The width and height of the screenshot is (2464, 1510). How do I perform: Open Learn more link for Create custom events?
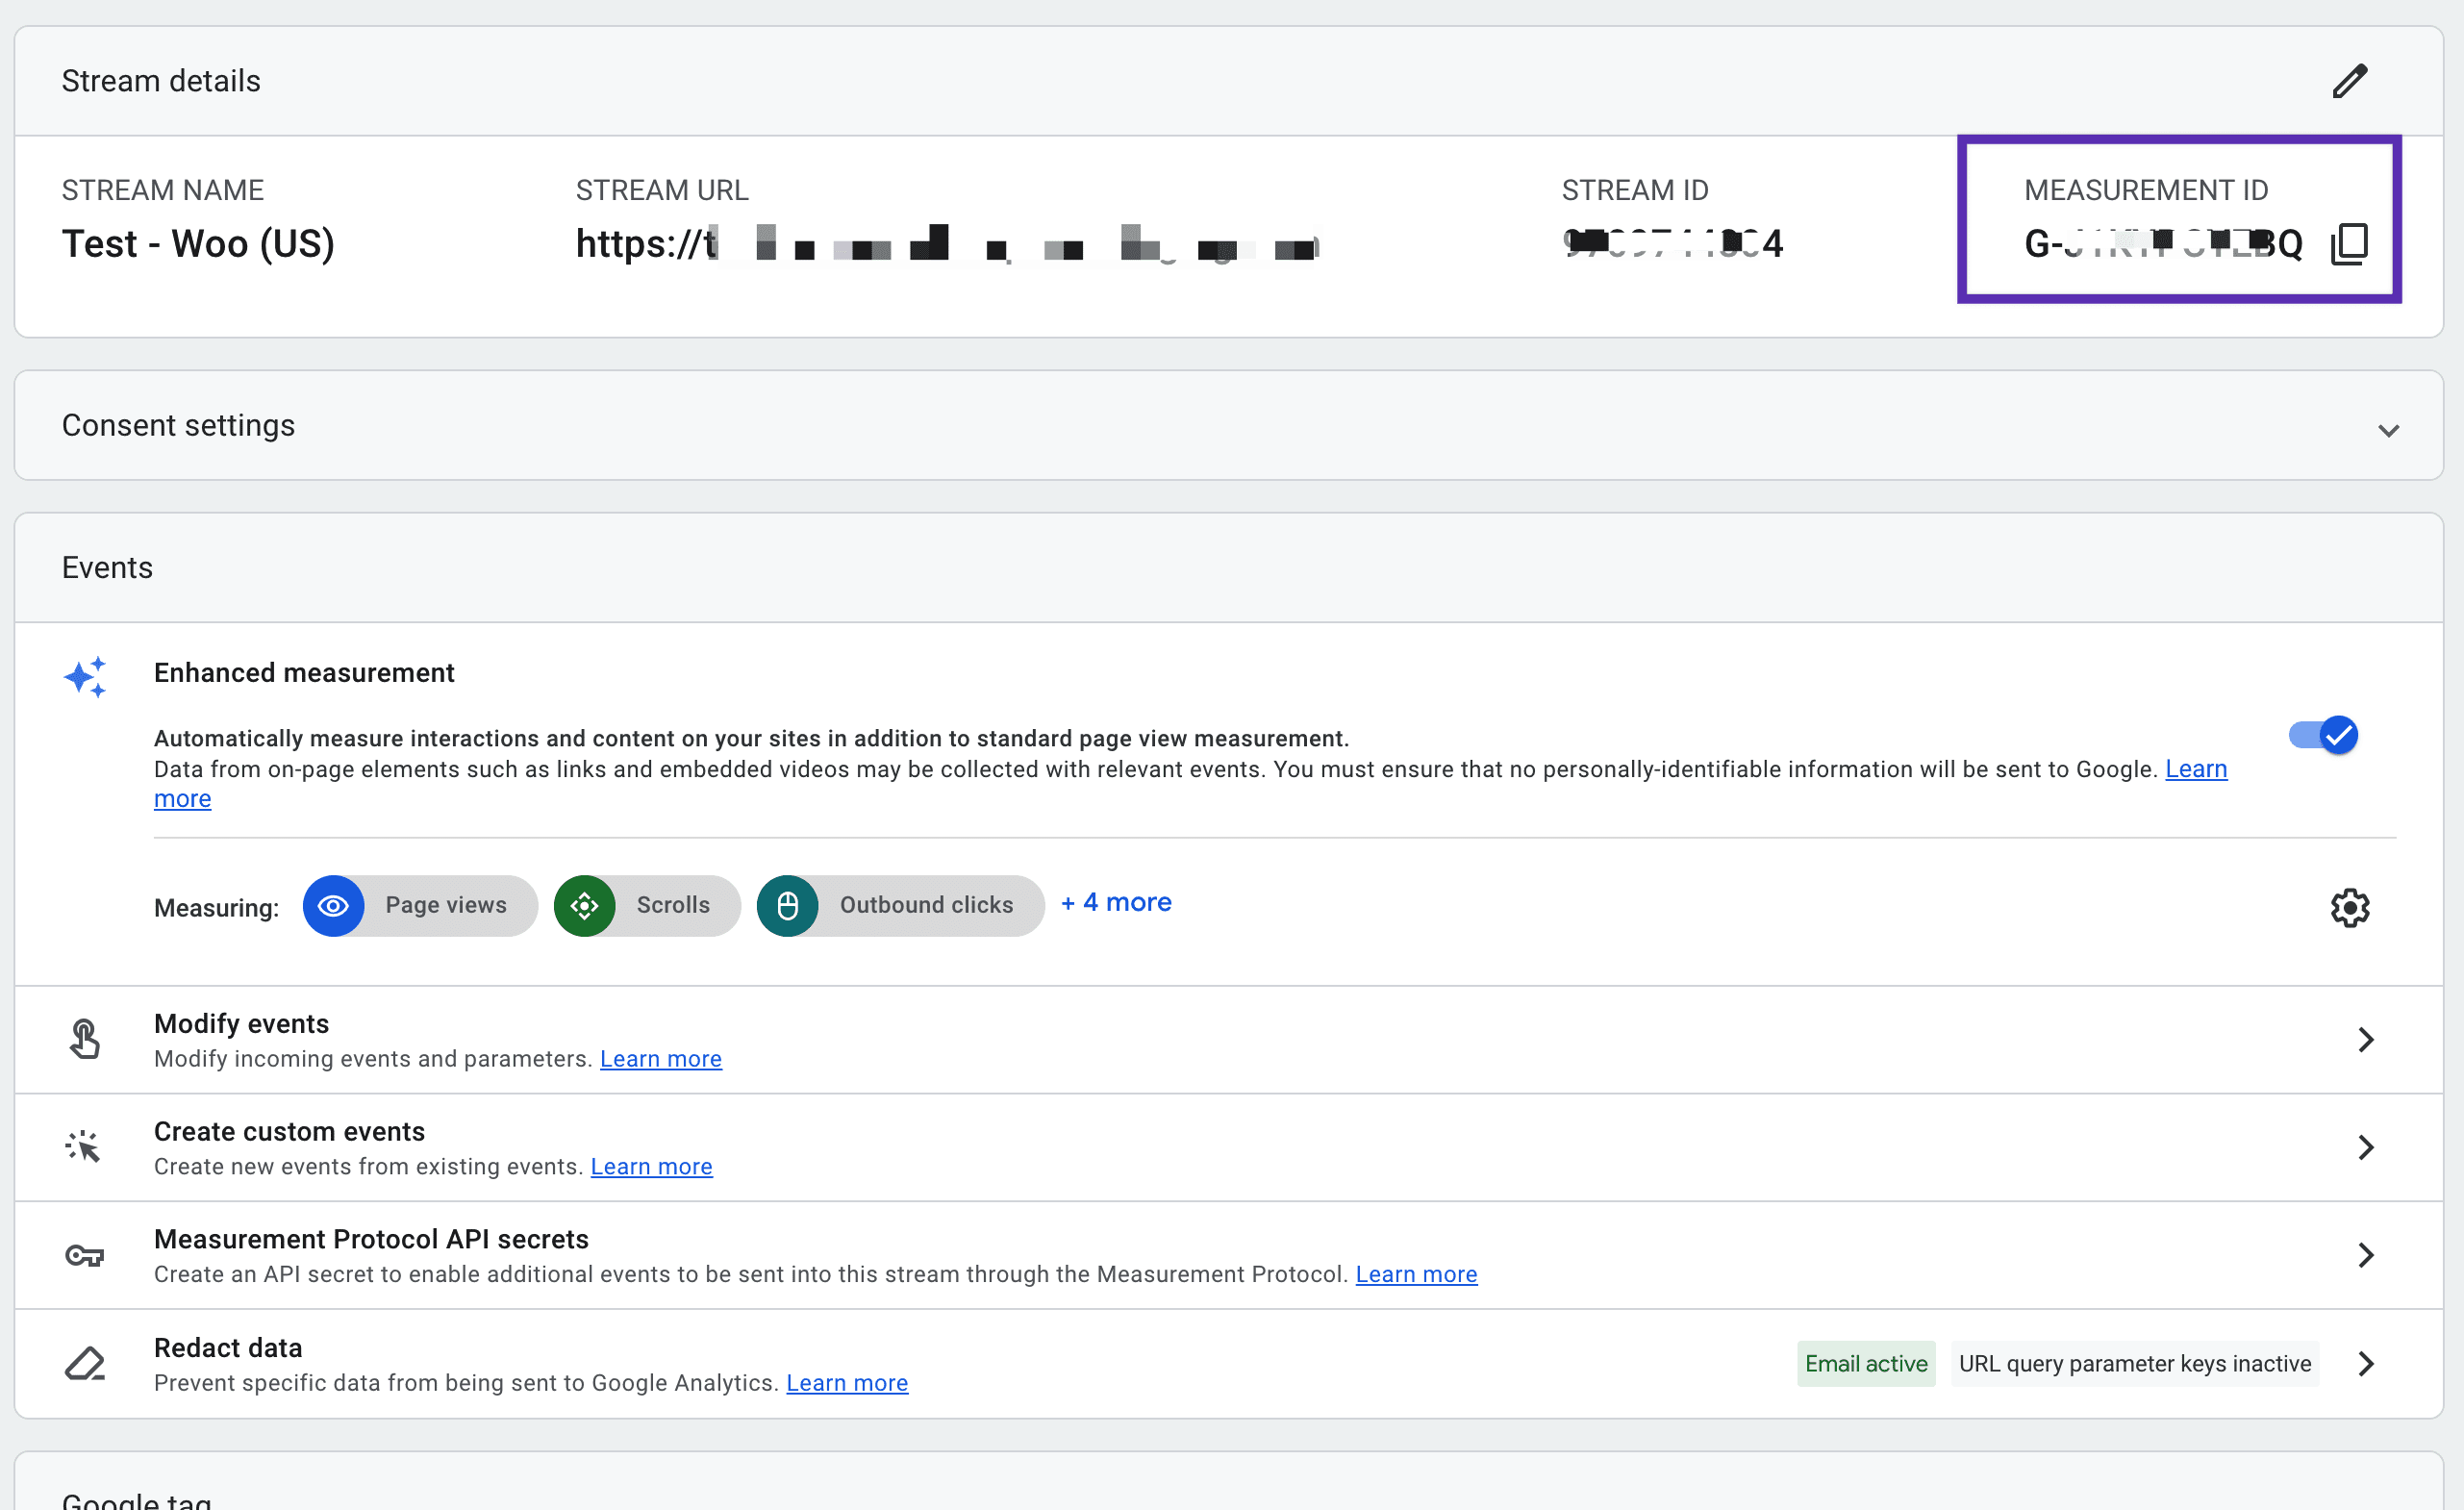(652, 1166)
